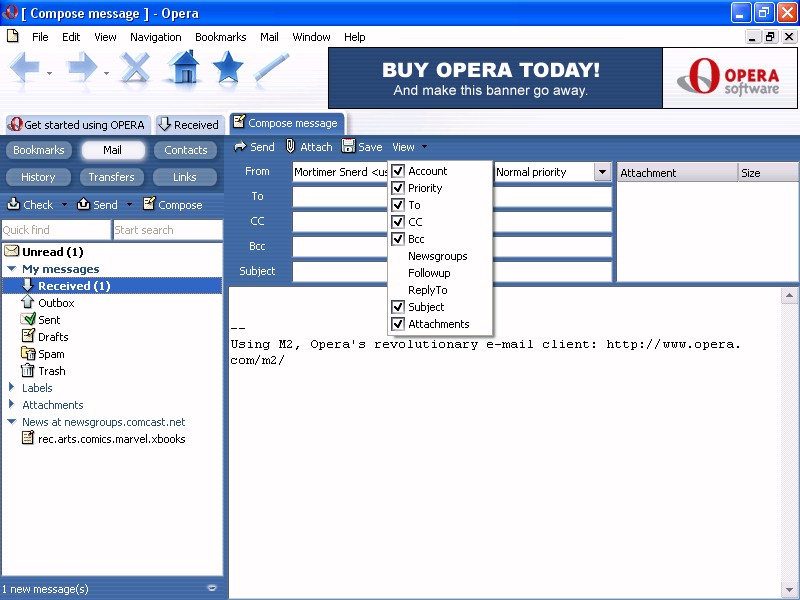Viewport: 800px width, 600px height.
Task: Toggle the Attachments checkbox off
Action: (398, 324)
